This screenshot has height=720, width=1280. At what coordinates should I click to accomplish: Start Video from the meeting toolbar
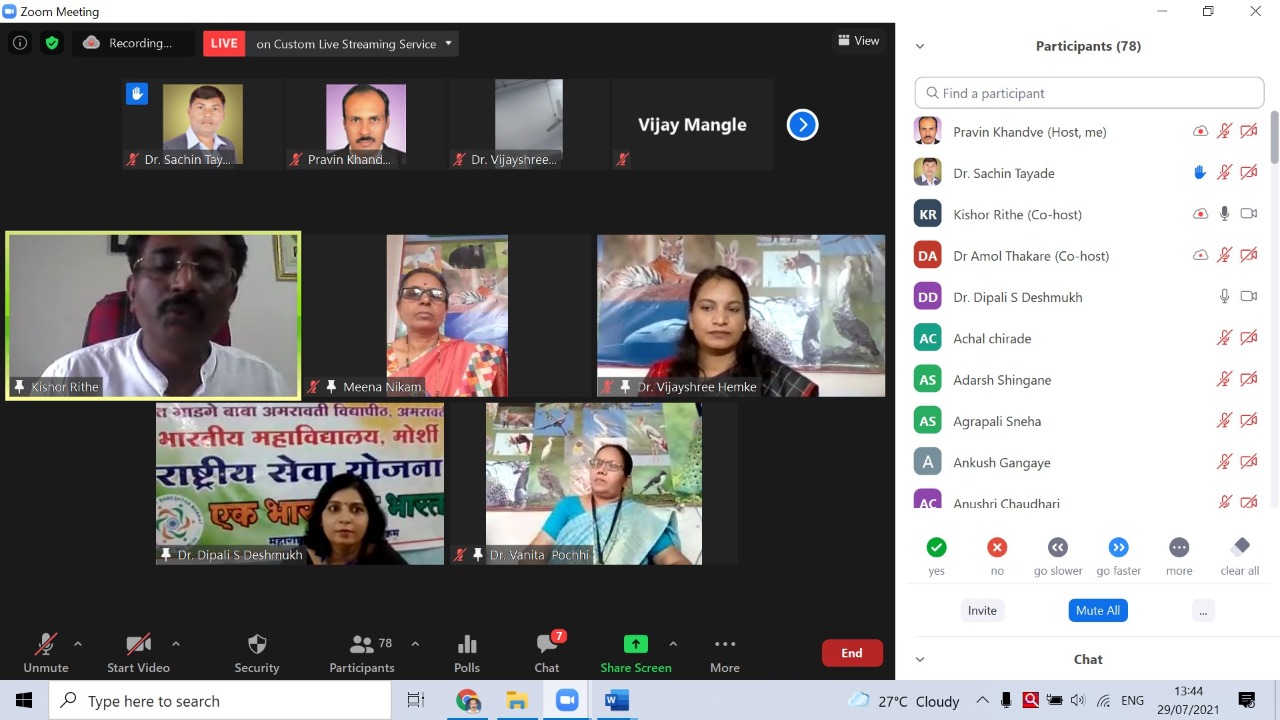coord(138,653)
